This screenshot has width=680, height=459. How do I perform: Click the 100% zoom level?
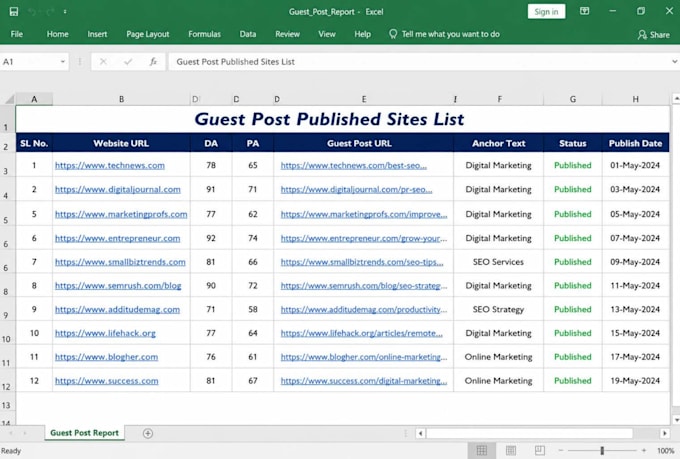(665, 451)
